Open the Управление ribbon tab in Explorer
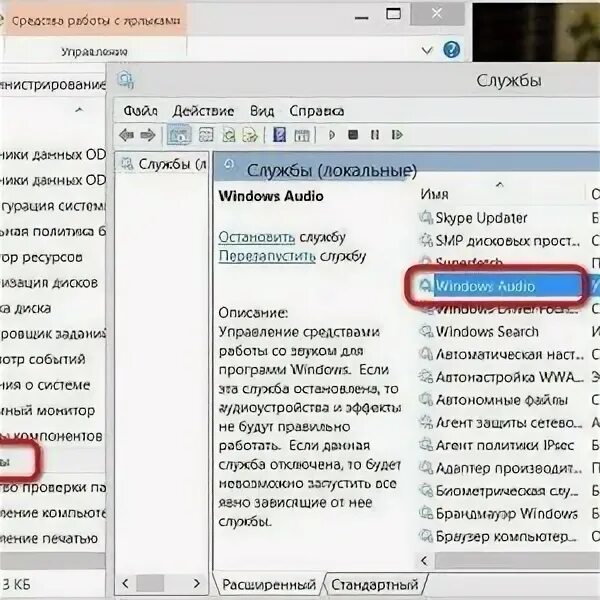Image resolution: width=600 pixels, height=600 pixels. click(94, 52)
